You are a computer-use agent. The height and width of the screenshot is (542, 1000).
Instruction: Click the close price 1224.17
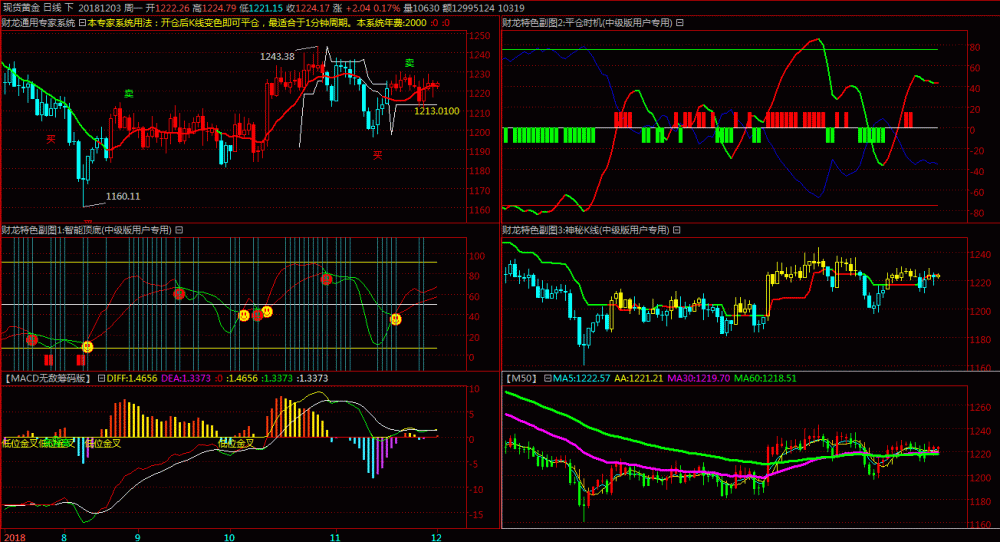(x=312, y=8)
